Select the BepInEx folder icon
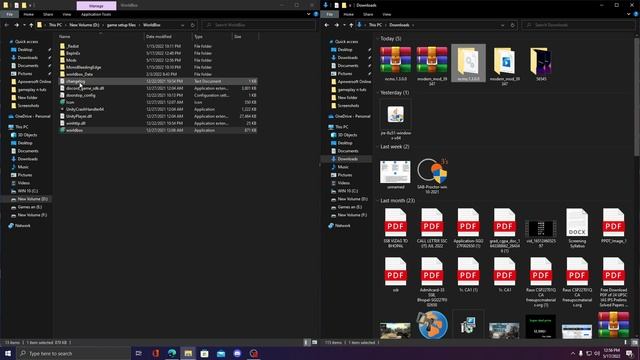 [62, 53]
